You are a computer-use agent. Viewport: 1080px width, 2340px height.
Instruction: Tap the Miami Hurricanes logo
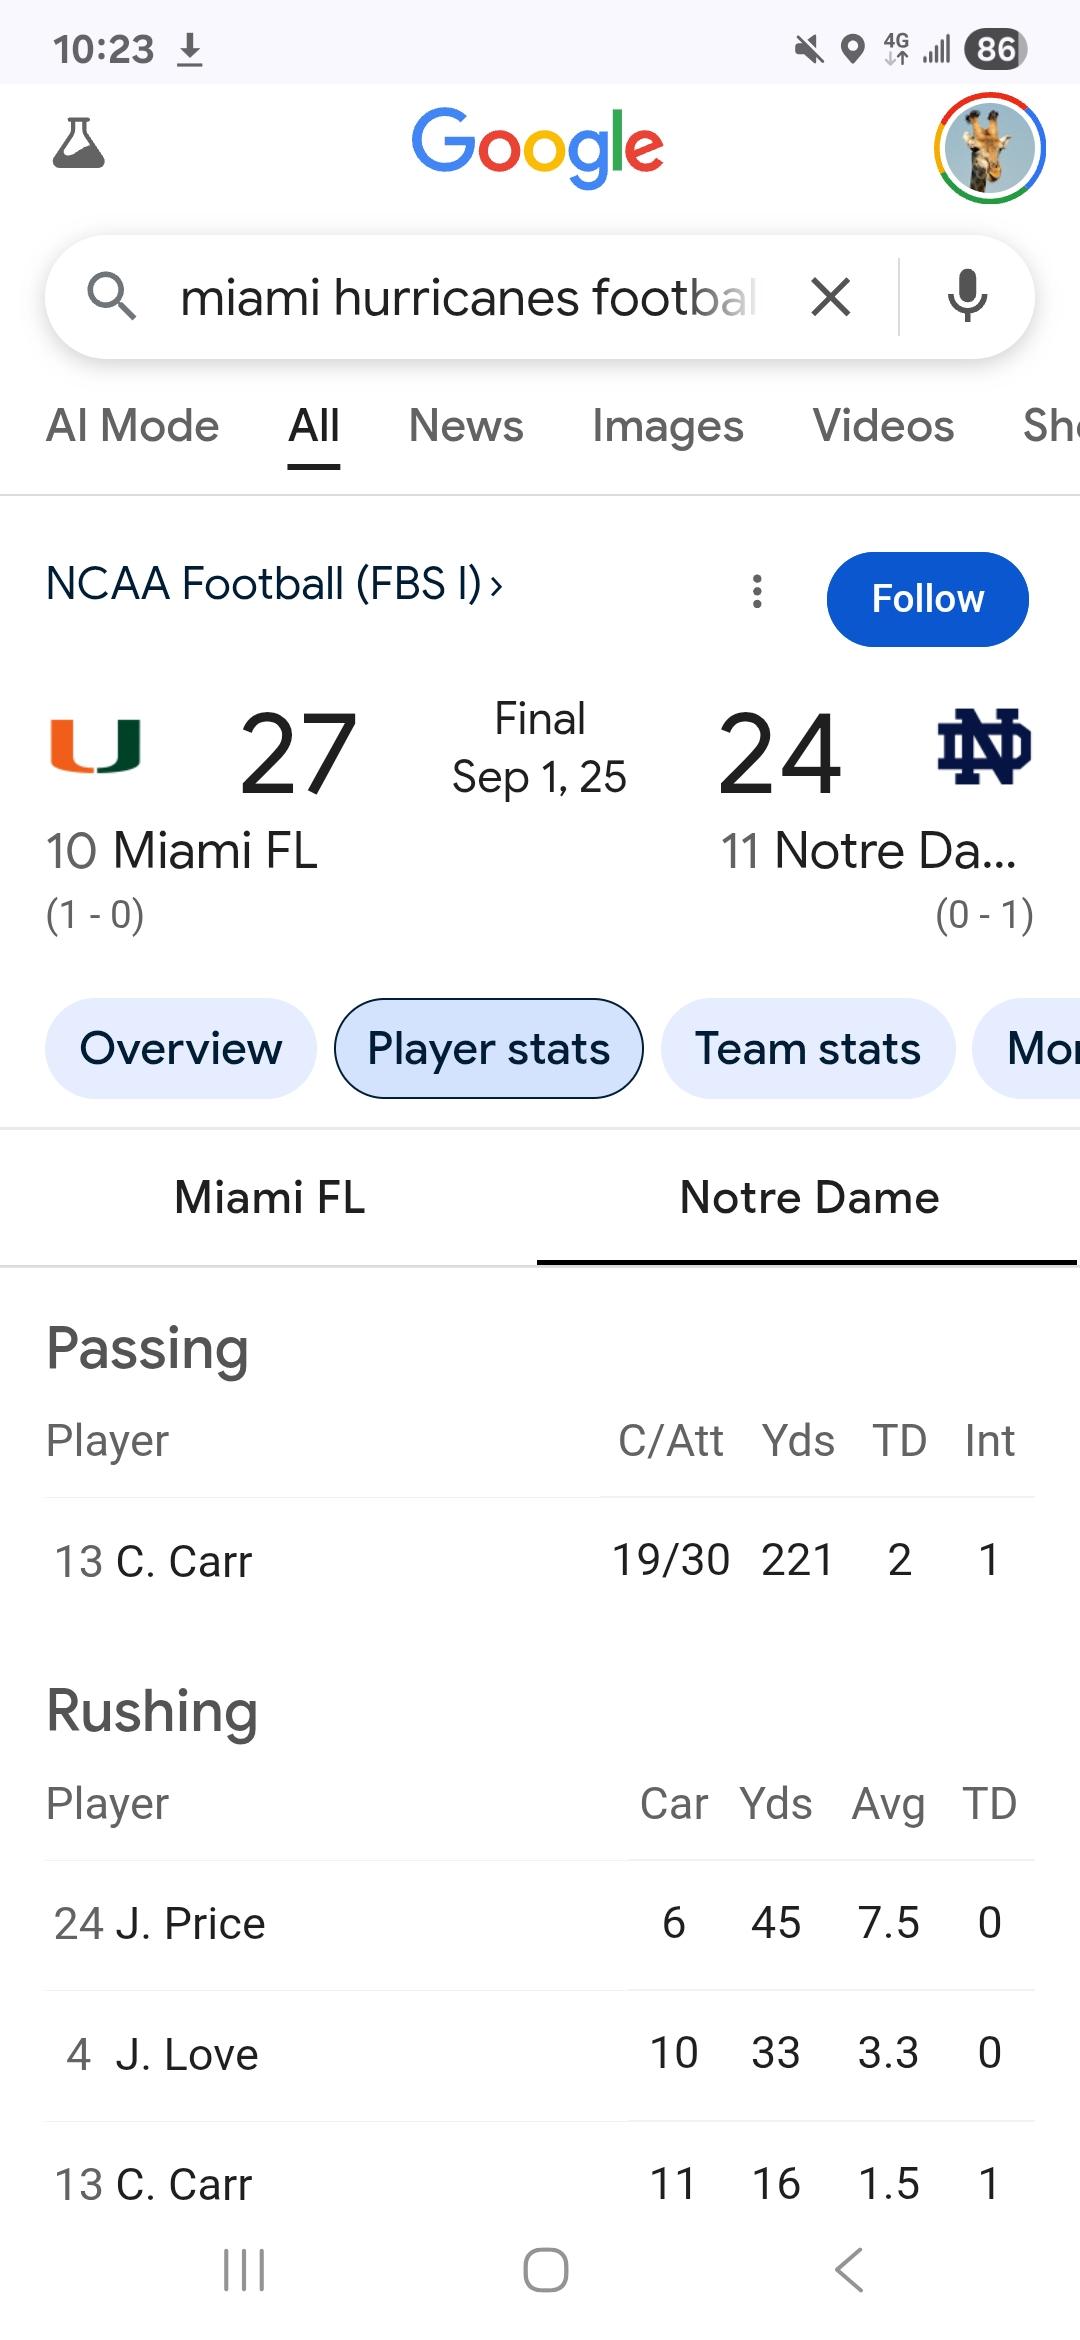96,747
